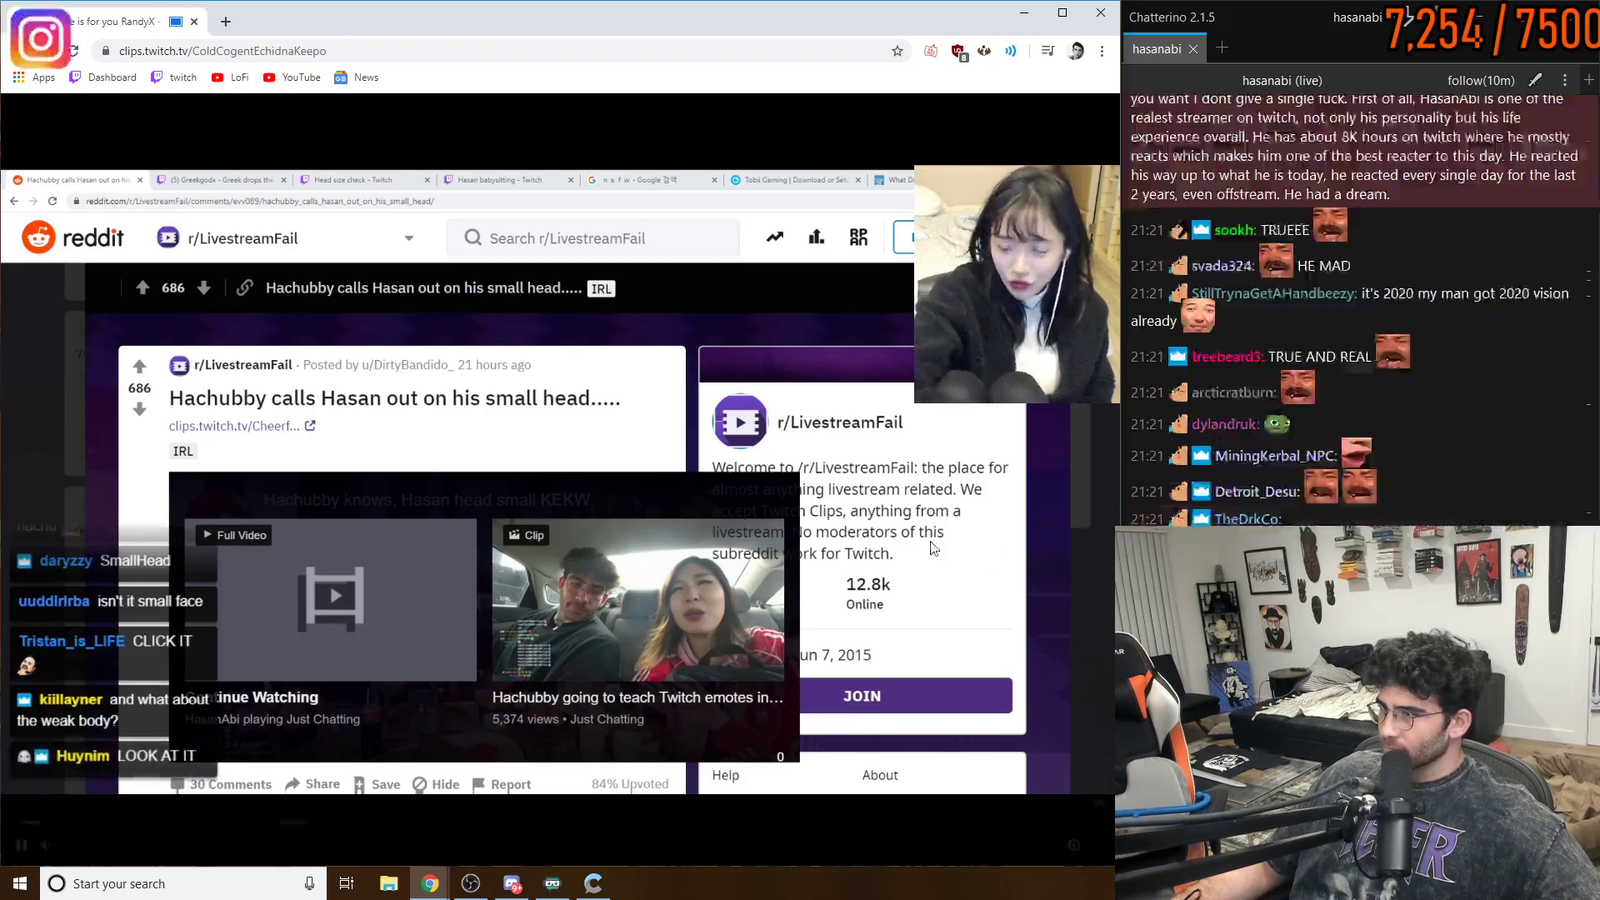Click Share under the reddit post
Screen dimensions: 1600x900
point(312,785)
